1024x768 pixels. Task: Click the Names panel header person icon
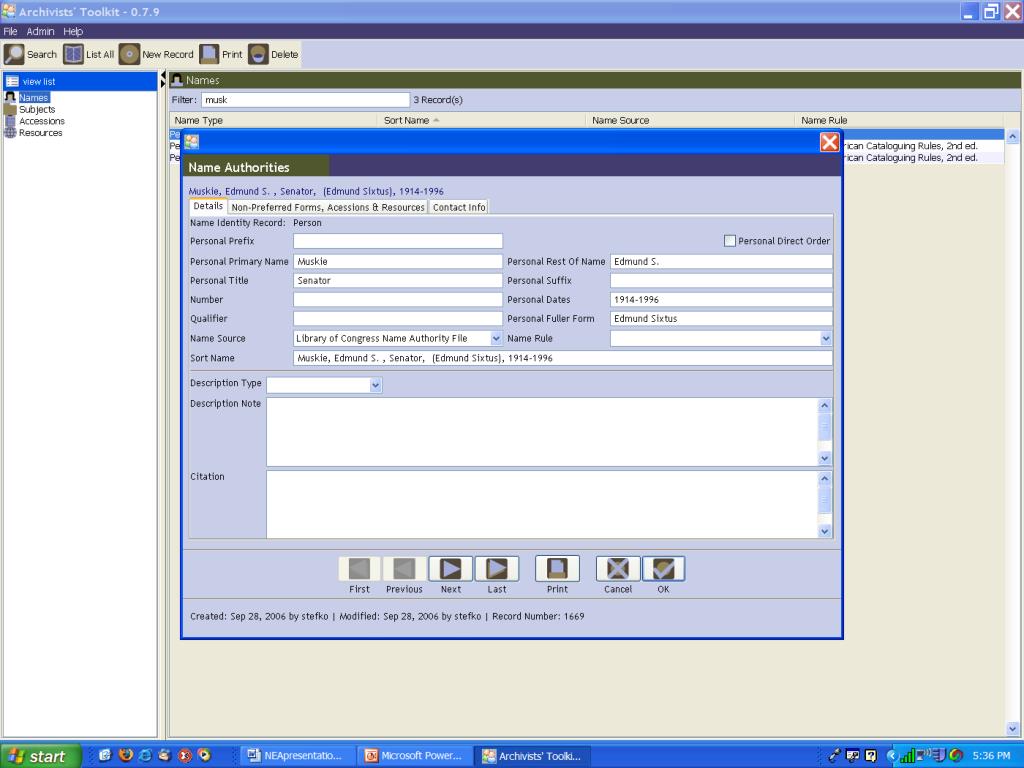pos(176,80)
